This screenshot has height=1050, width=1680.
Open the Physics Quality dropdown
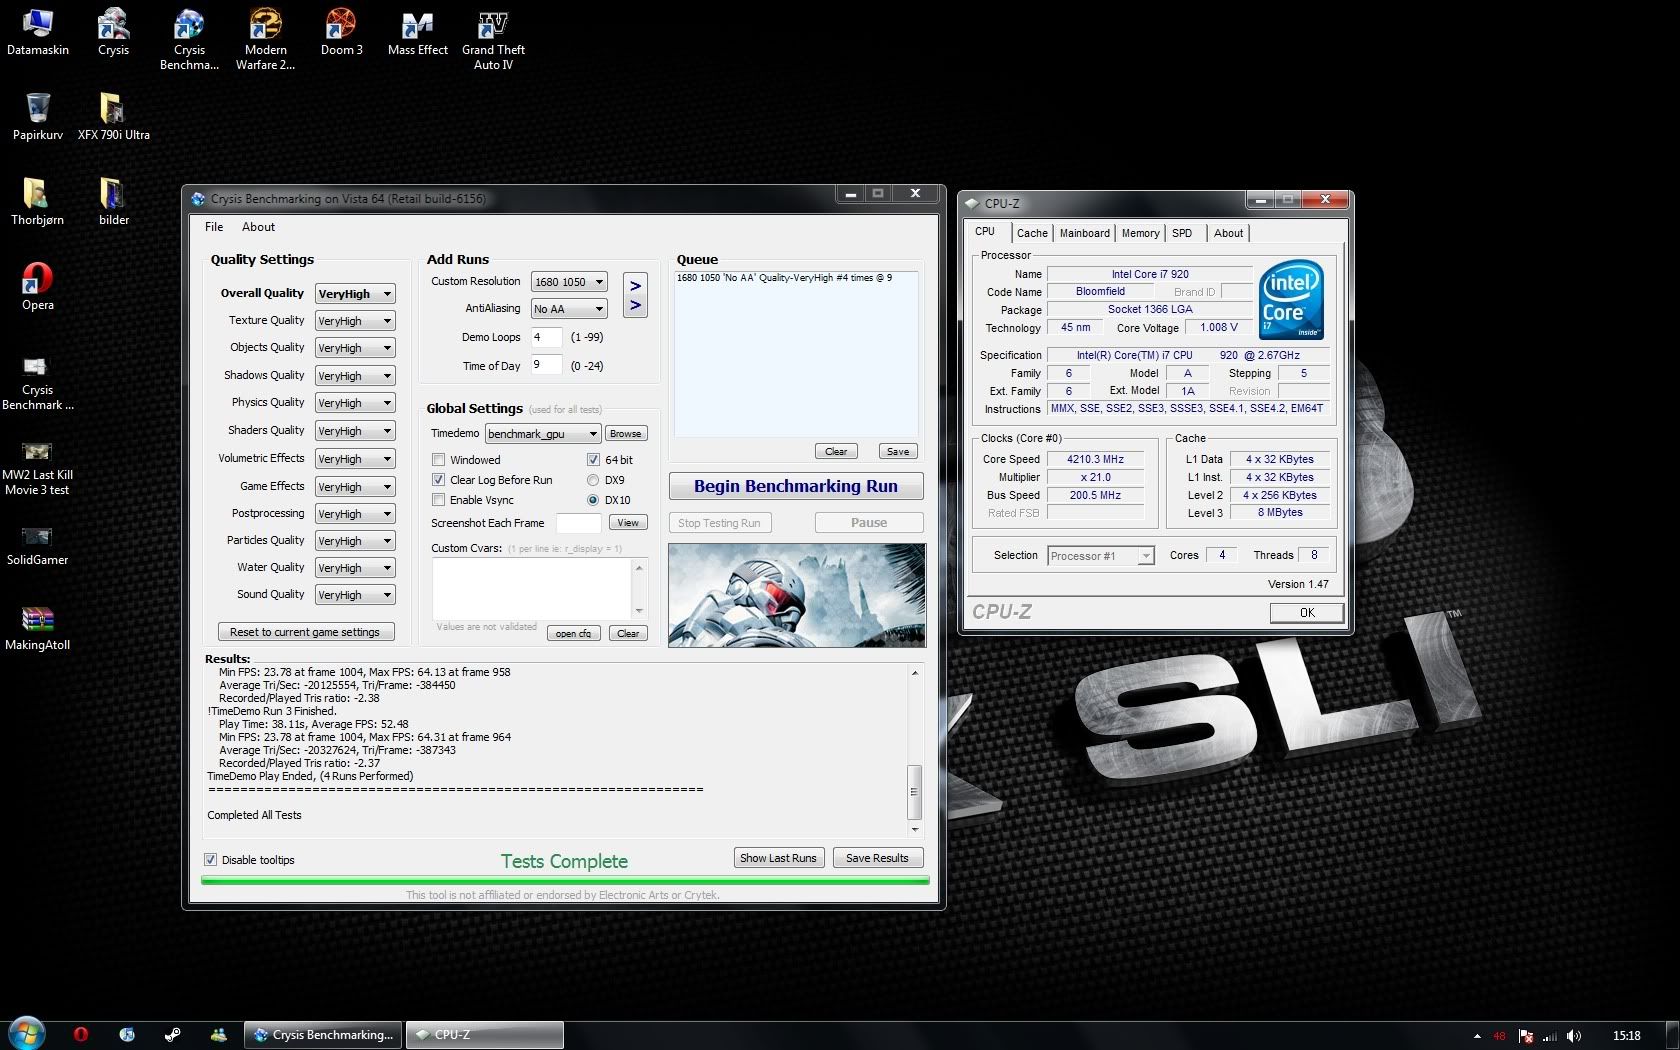click(355, 403)
